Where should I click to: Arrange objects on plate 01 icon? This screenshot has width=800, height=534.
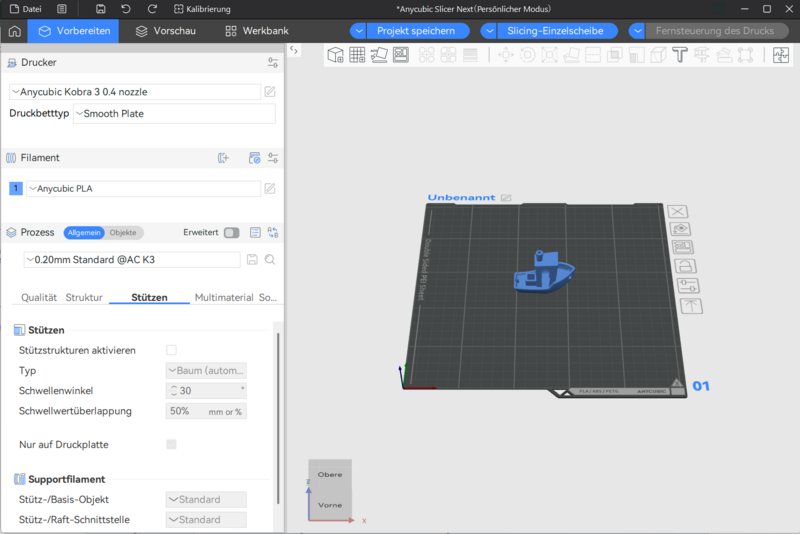point(683,247)
